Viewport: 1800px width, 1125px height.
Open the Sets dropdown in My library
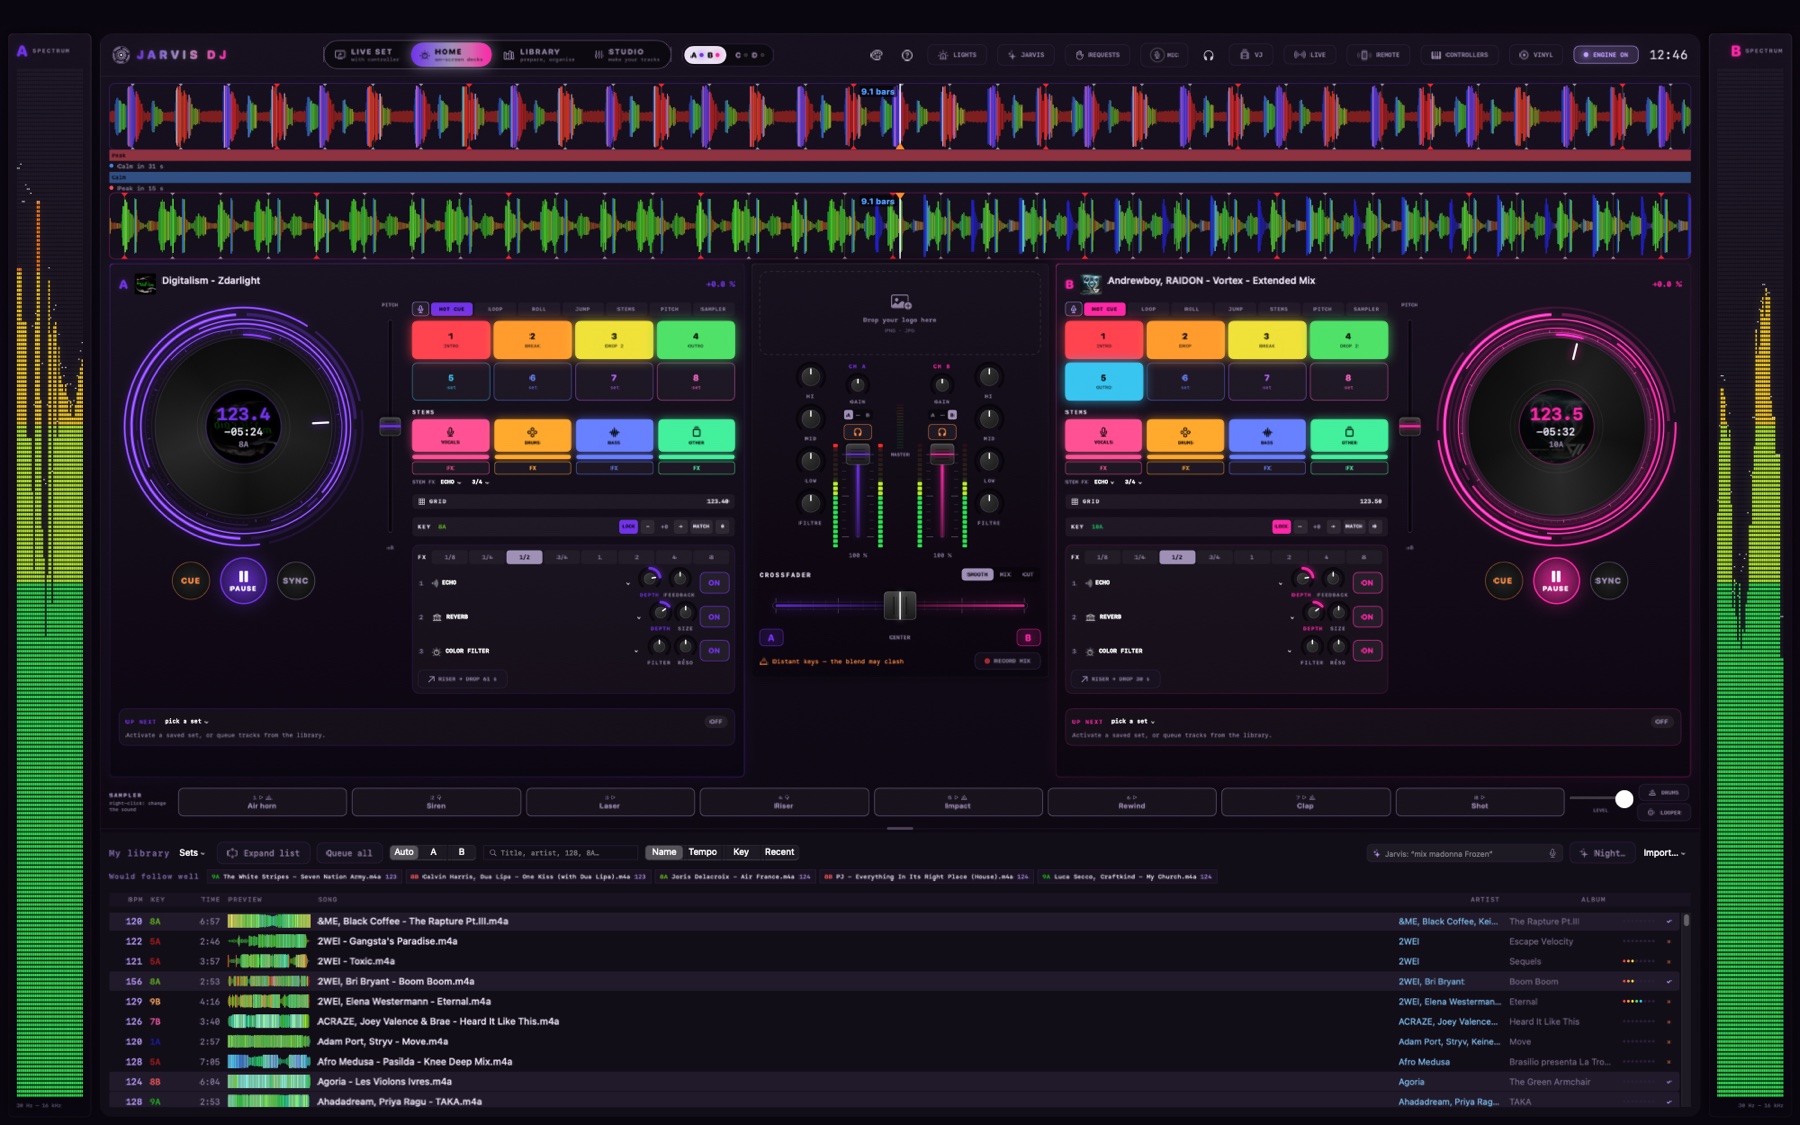pyautogui.click(x=191, y=853)
